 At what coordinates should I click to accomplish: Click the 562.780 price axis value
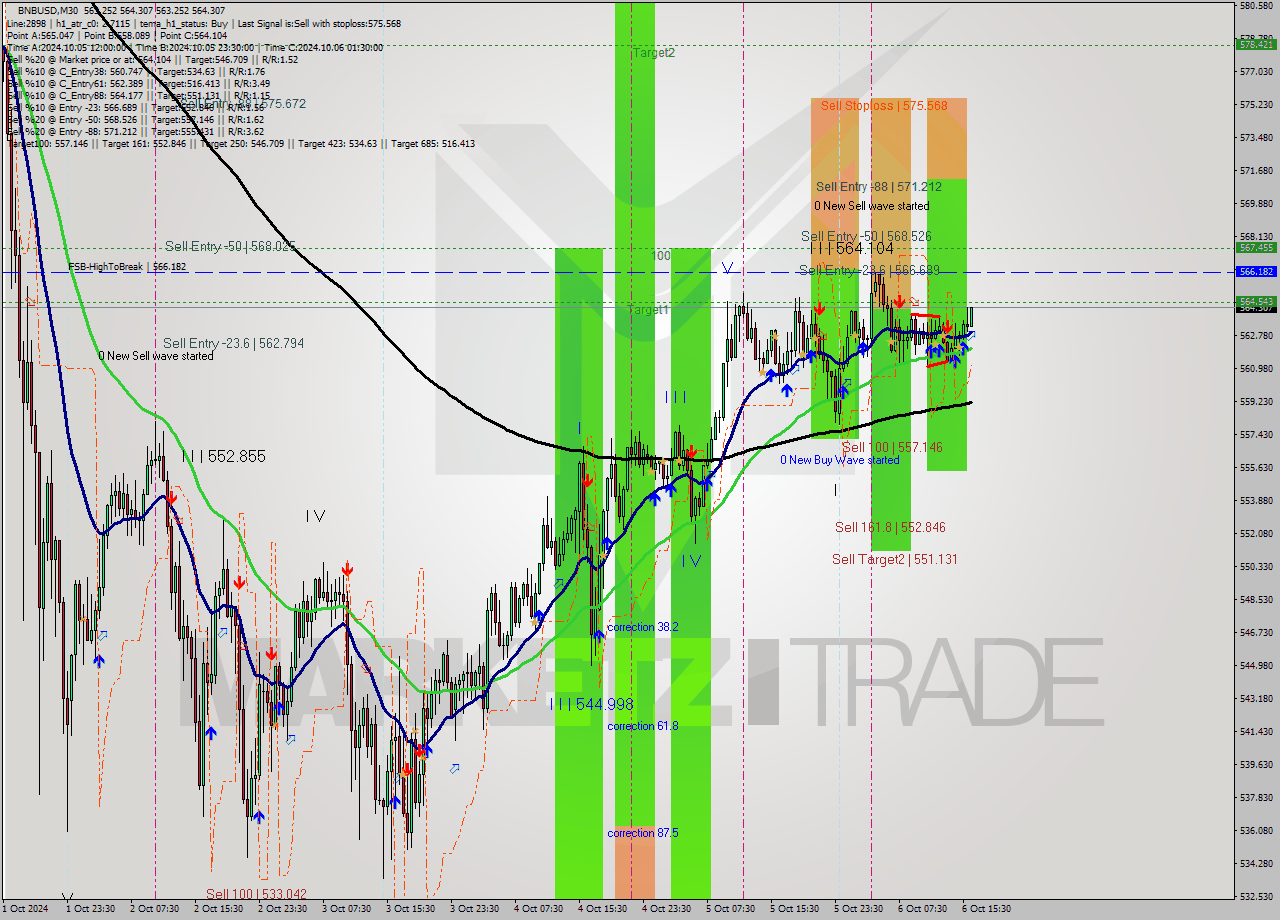coord(1256,335)
